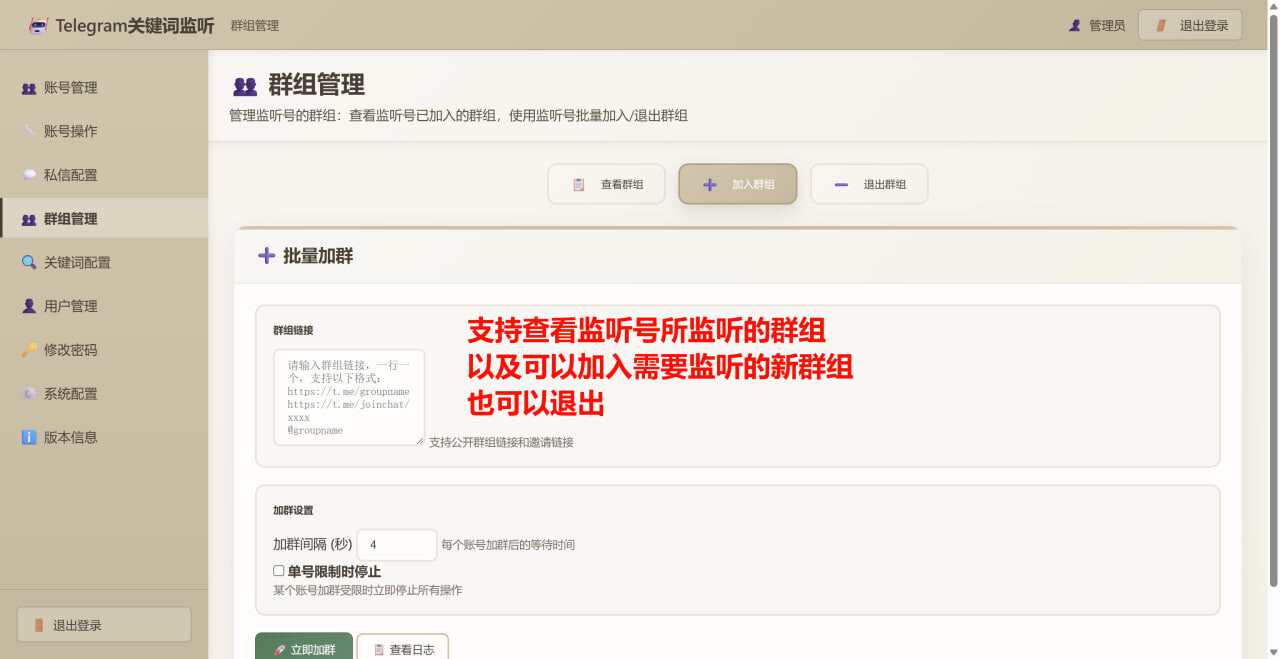Click the clipboard icon on 查看日志

tap(379, 650)
